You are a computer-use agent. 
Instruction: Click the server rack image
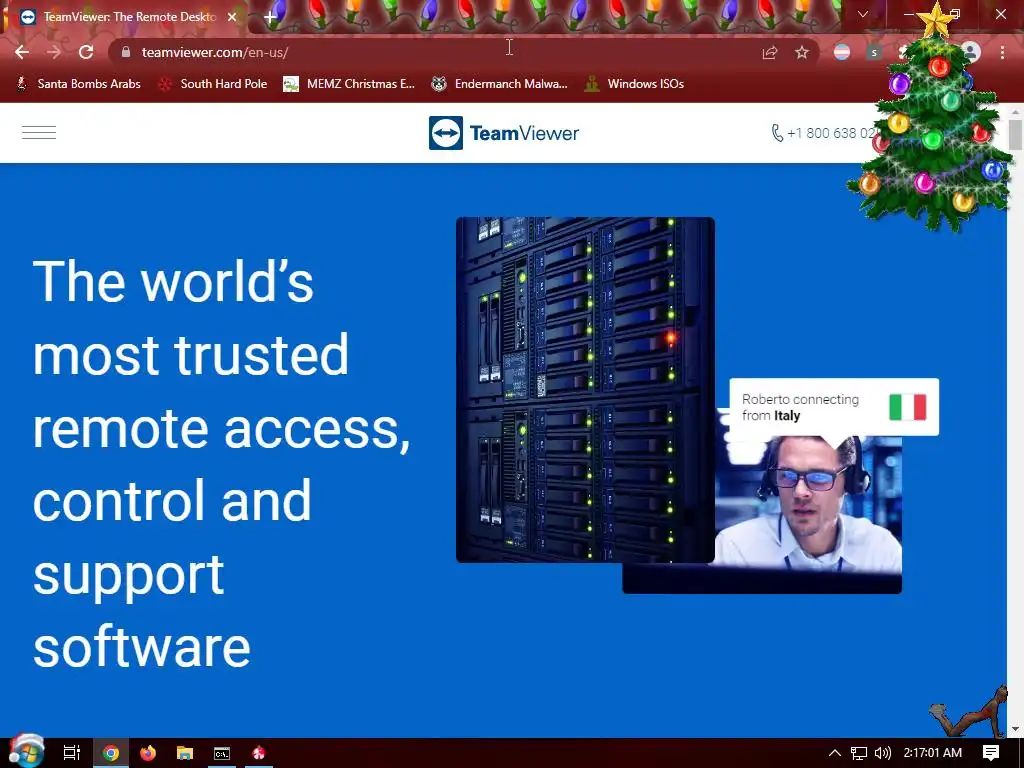click(585, 390)
